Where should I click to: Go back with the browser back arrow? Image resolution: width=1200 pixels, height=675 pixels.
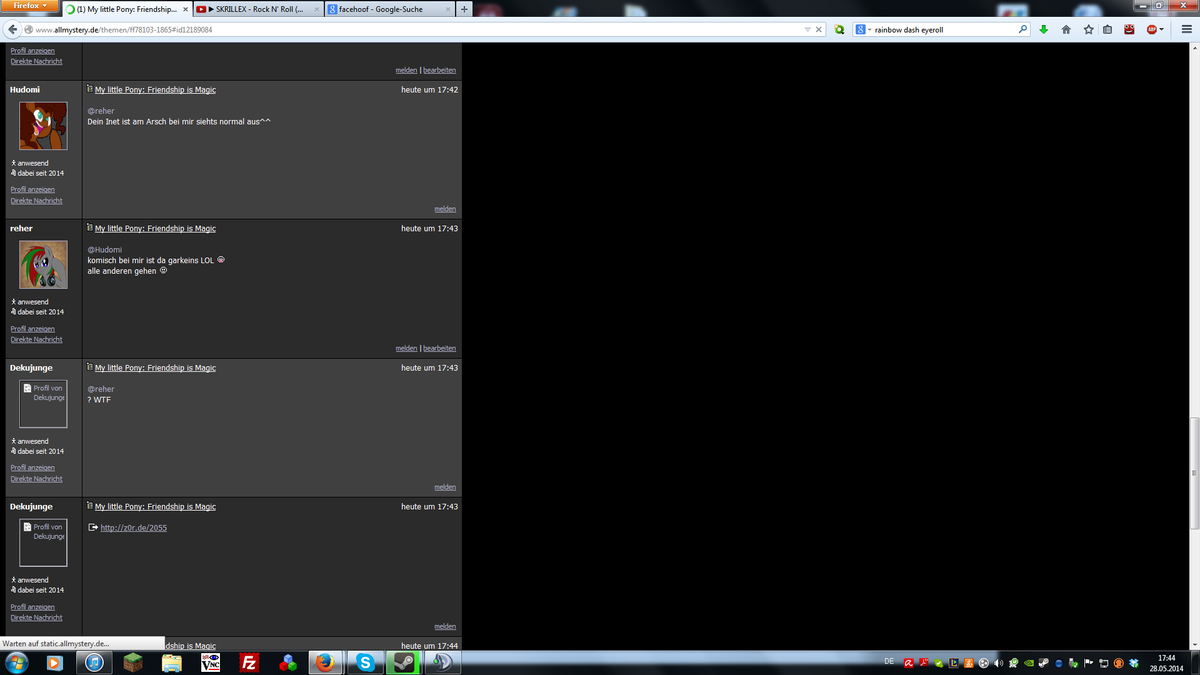(x=12, y=30)
